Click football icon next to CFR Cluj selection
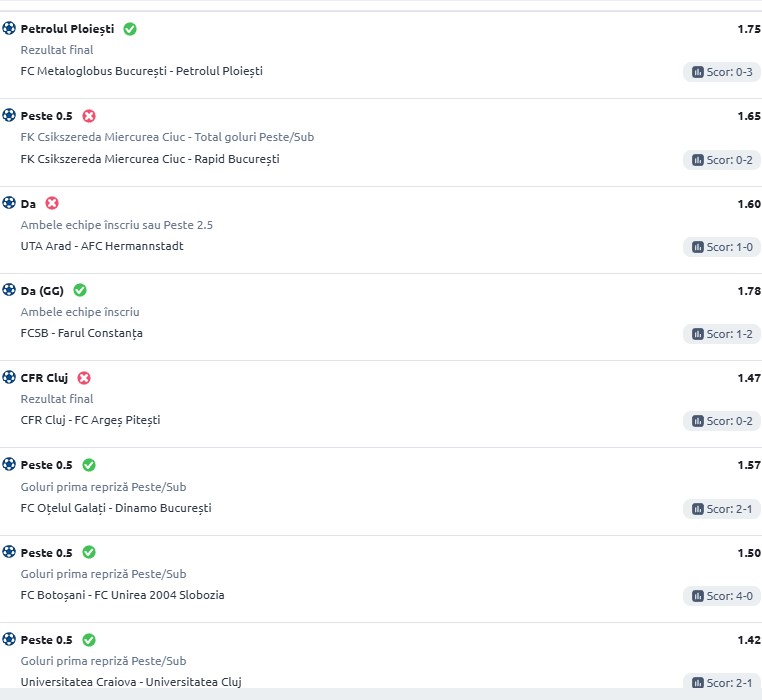The width and height of the screenshot is (762, 700). 9,377
